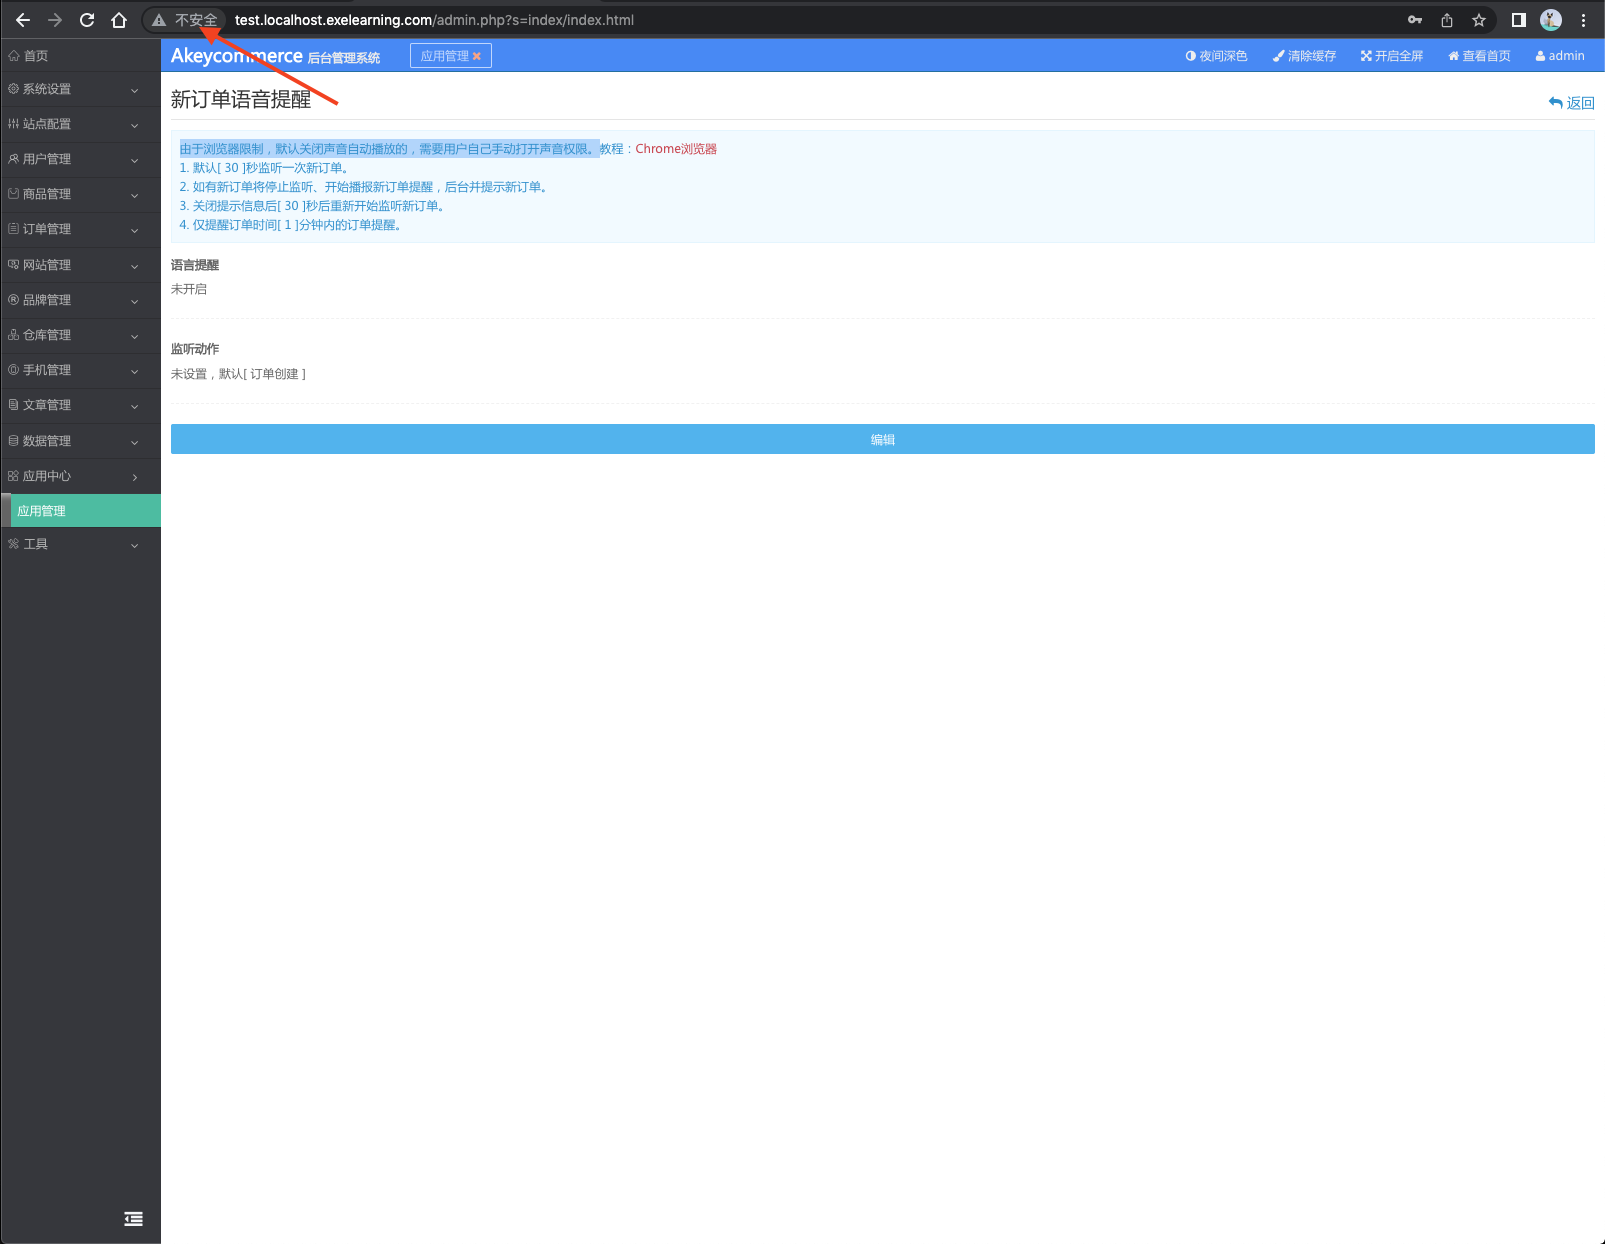Screen dimensions: 1605x1244
Task: Click the share page icon
Action: (1447, 20)
